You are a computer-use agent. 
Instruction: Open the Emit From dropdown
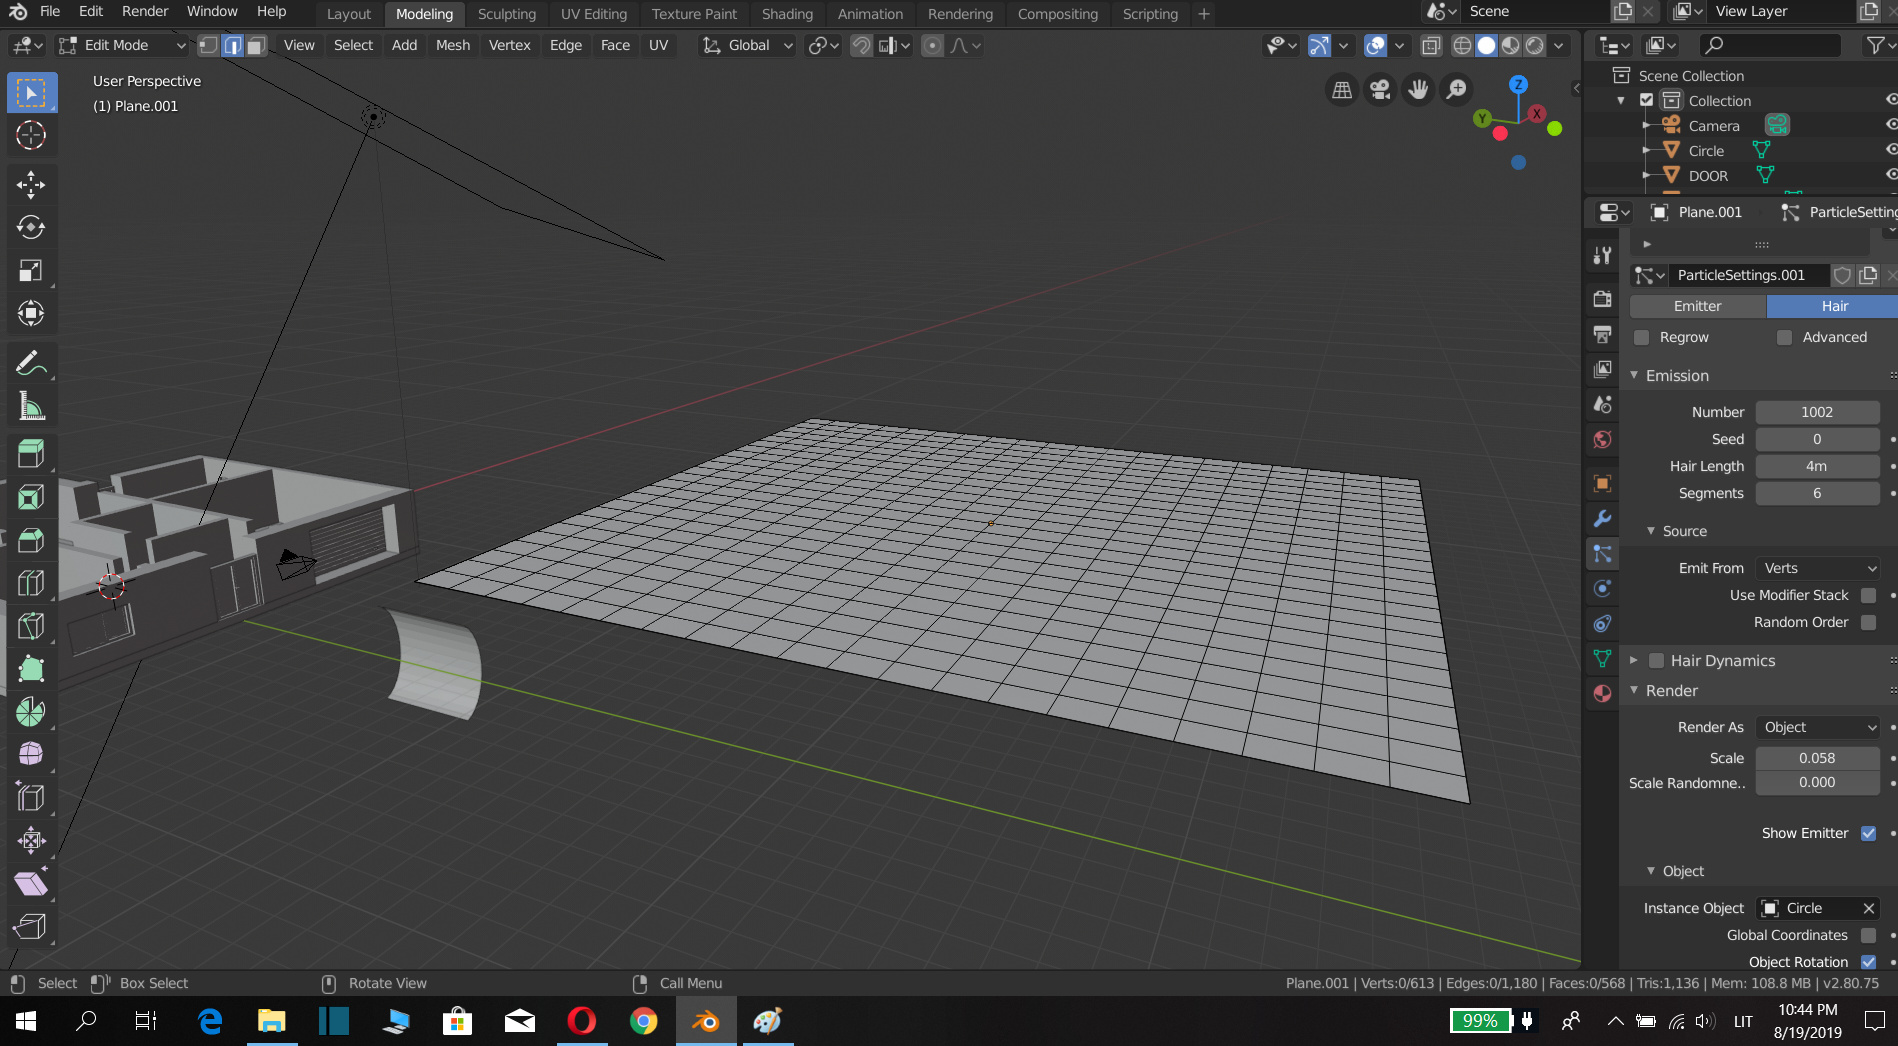pyautogui.click(x=1817, y=567)
